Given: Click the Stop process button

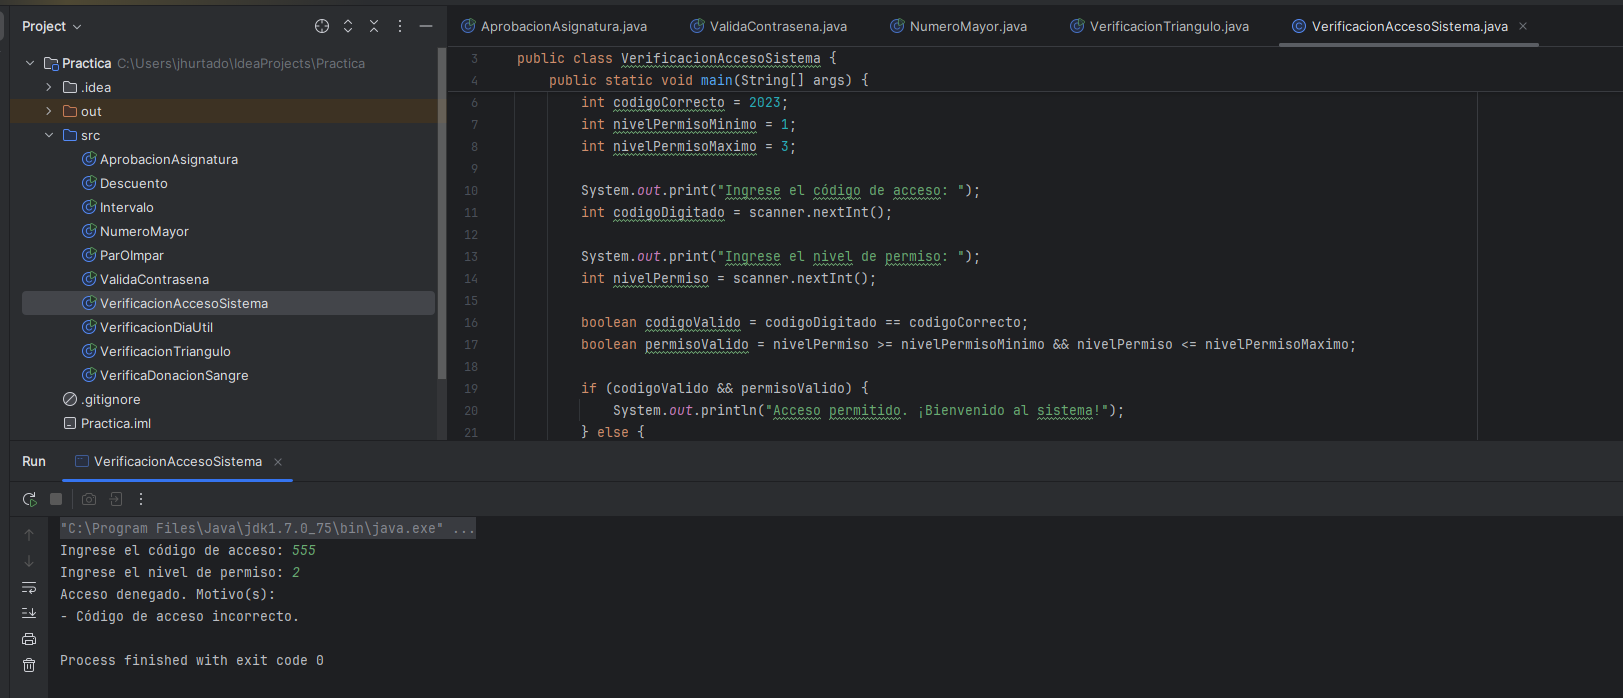Looking at the screenshot, I should click(56, 499).
